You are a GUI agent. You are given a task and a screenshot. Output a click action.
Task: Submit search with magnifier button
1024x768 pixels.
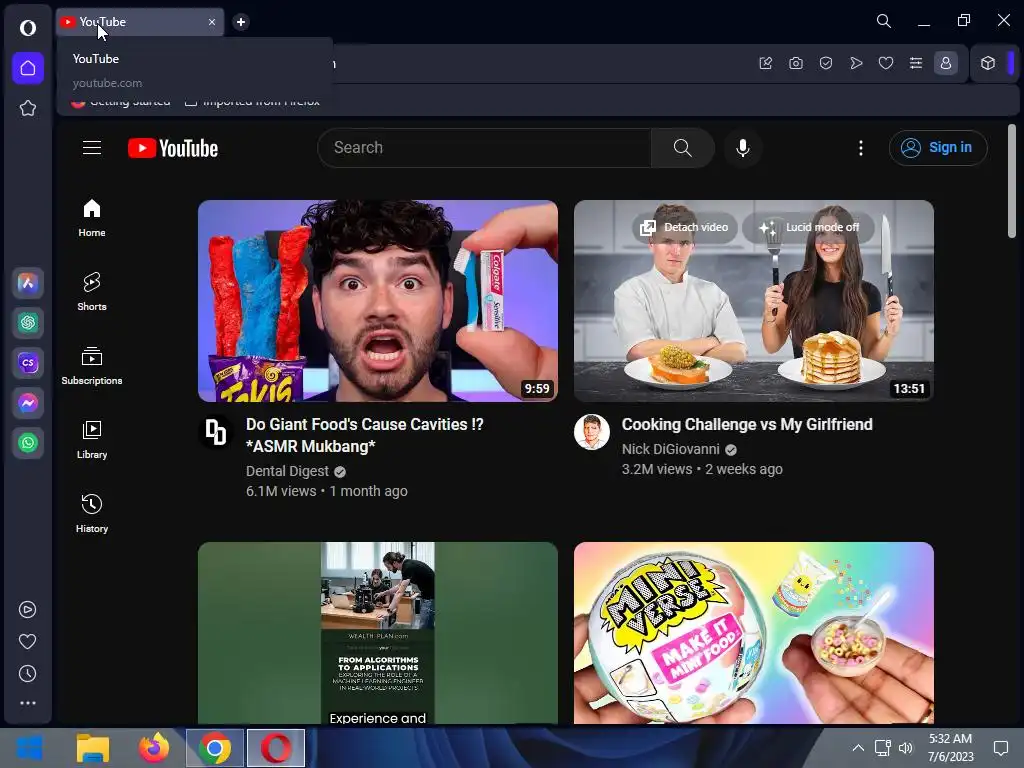[x=682, y=148]
